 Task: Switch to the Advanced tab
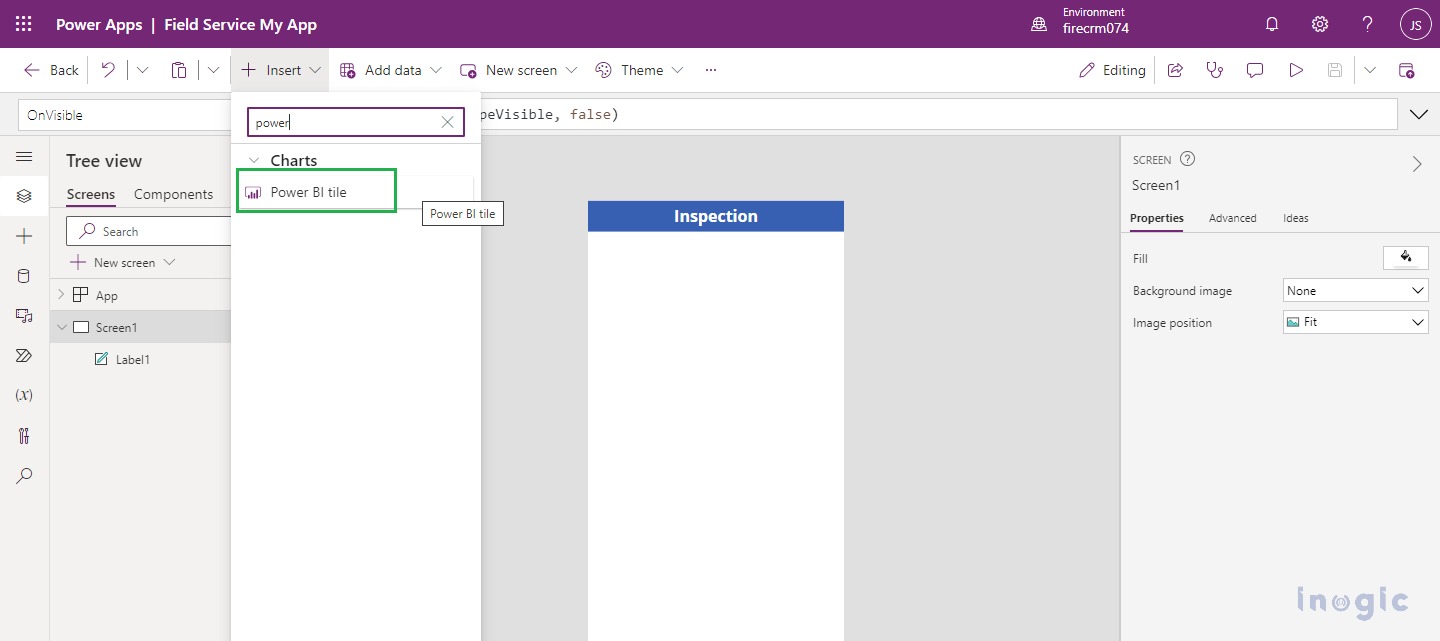pos(1232,218)
